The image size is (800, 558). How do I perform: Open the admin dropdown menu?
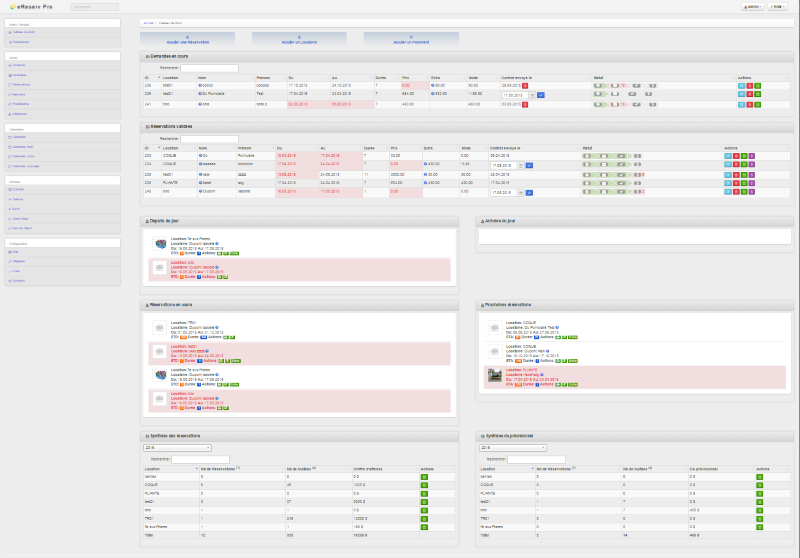click(x=752, y=6)
